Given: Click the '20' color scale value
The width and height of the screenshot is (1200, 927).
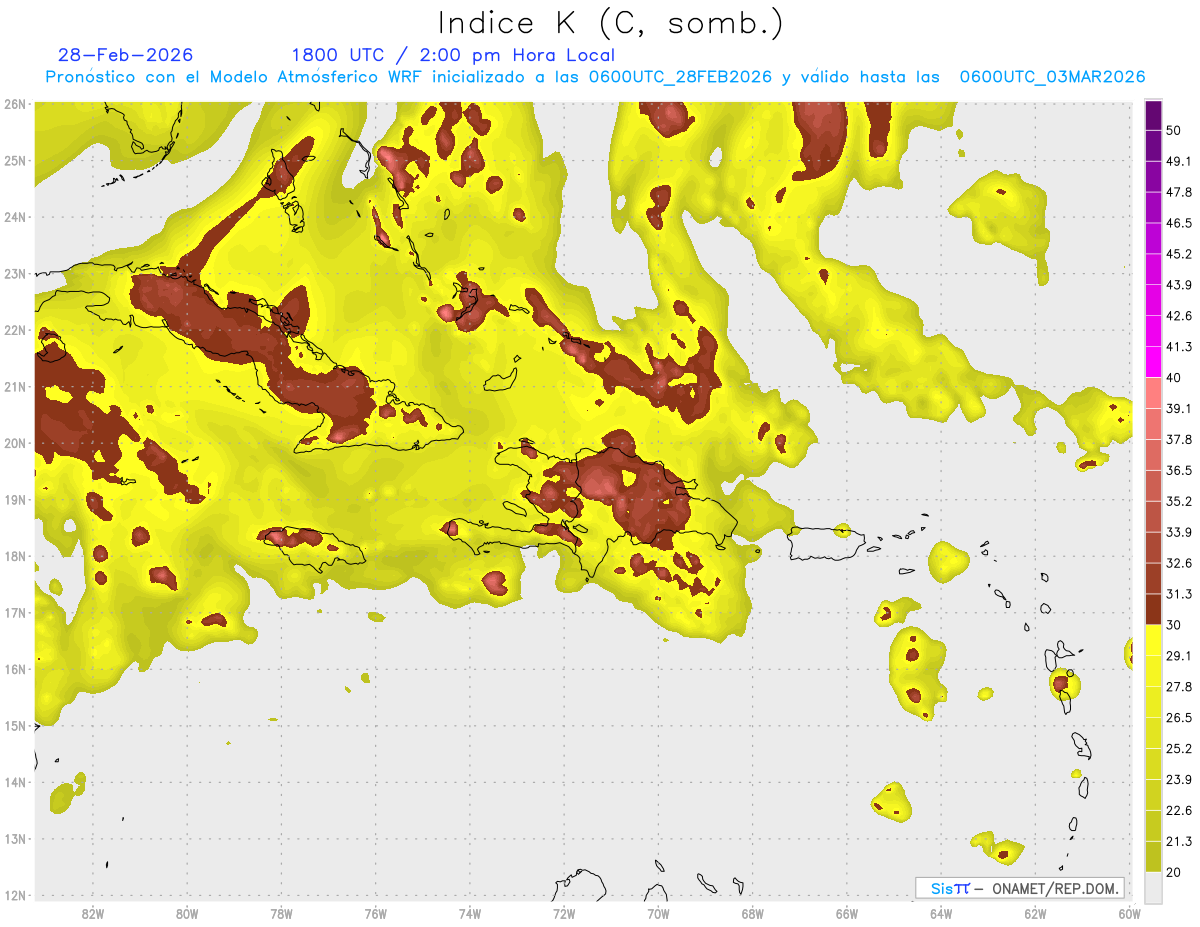Looking at the screenshot, I should [1174, 873].
